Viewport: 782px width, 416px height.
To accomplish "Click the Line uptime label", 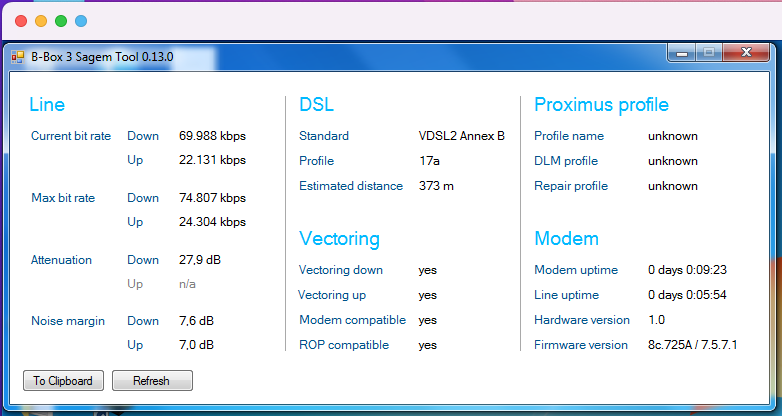I will click(567, 295).
